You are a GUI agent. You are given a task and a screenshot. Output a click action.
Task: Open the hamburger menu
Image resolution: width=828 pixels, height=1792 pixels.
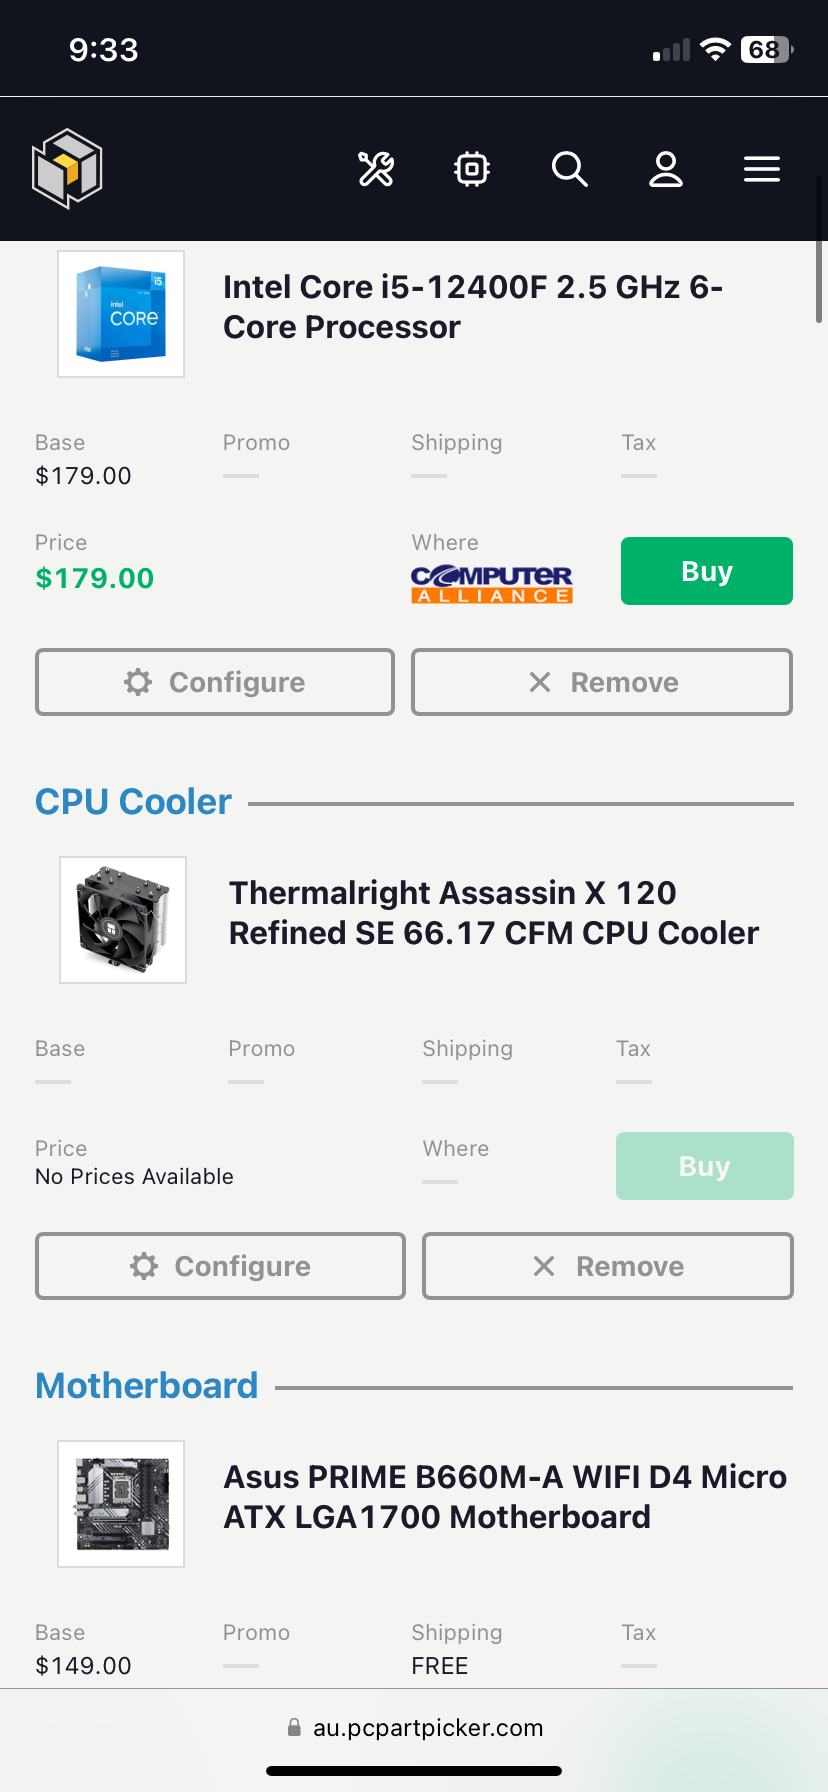[x=762, y=169]
